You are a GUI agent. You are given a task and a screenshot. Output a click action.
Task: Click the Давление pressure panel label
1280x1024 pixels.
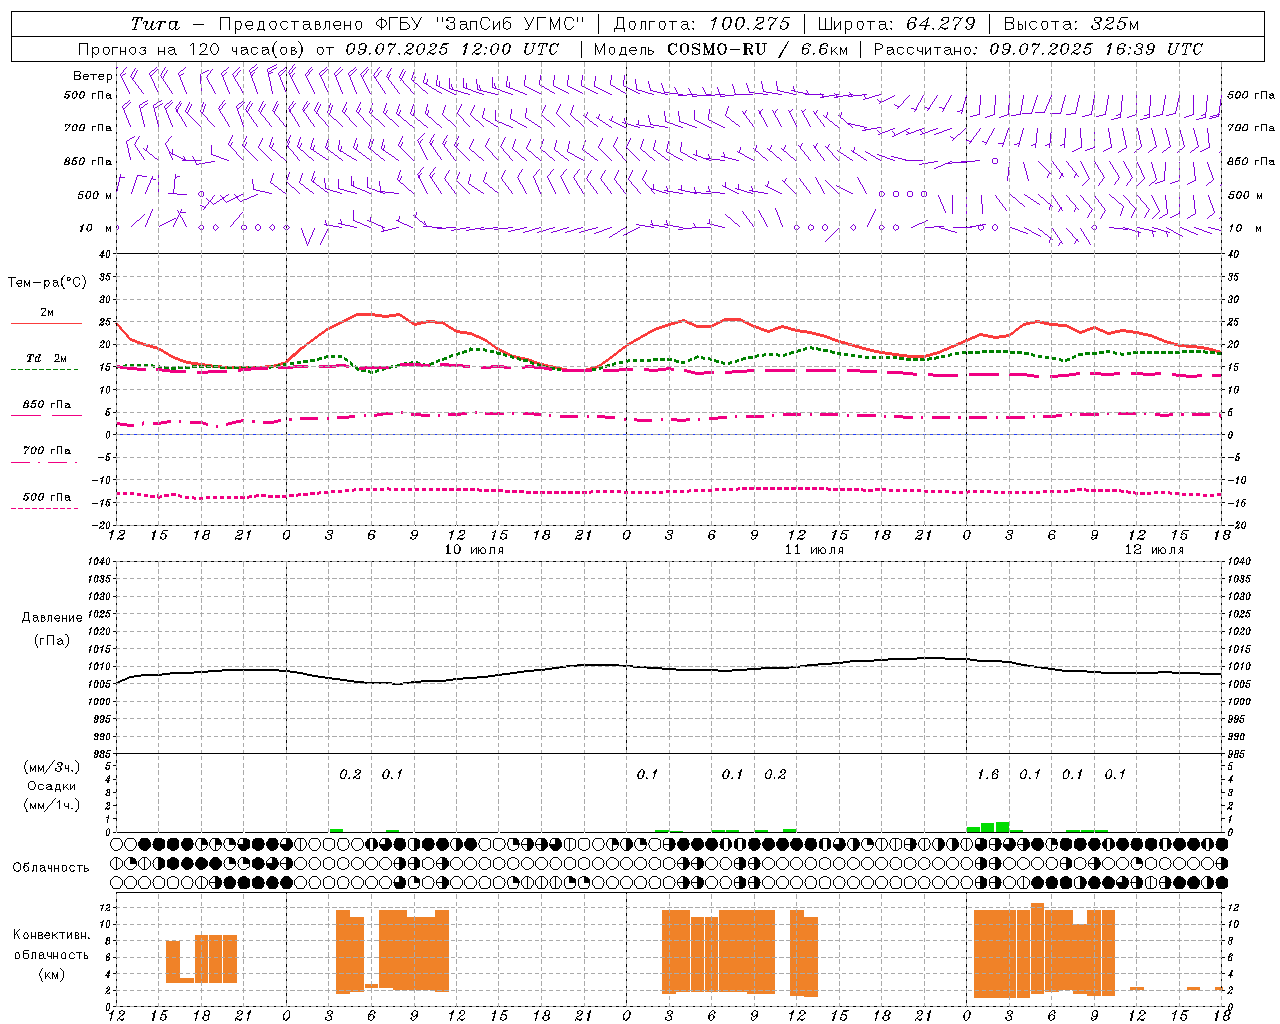(x=52, y=618)
